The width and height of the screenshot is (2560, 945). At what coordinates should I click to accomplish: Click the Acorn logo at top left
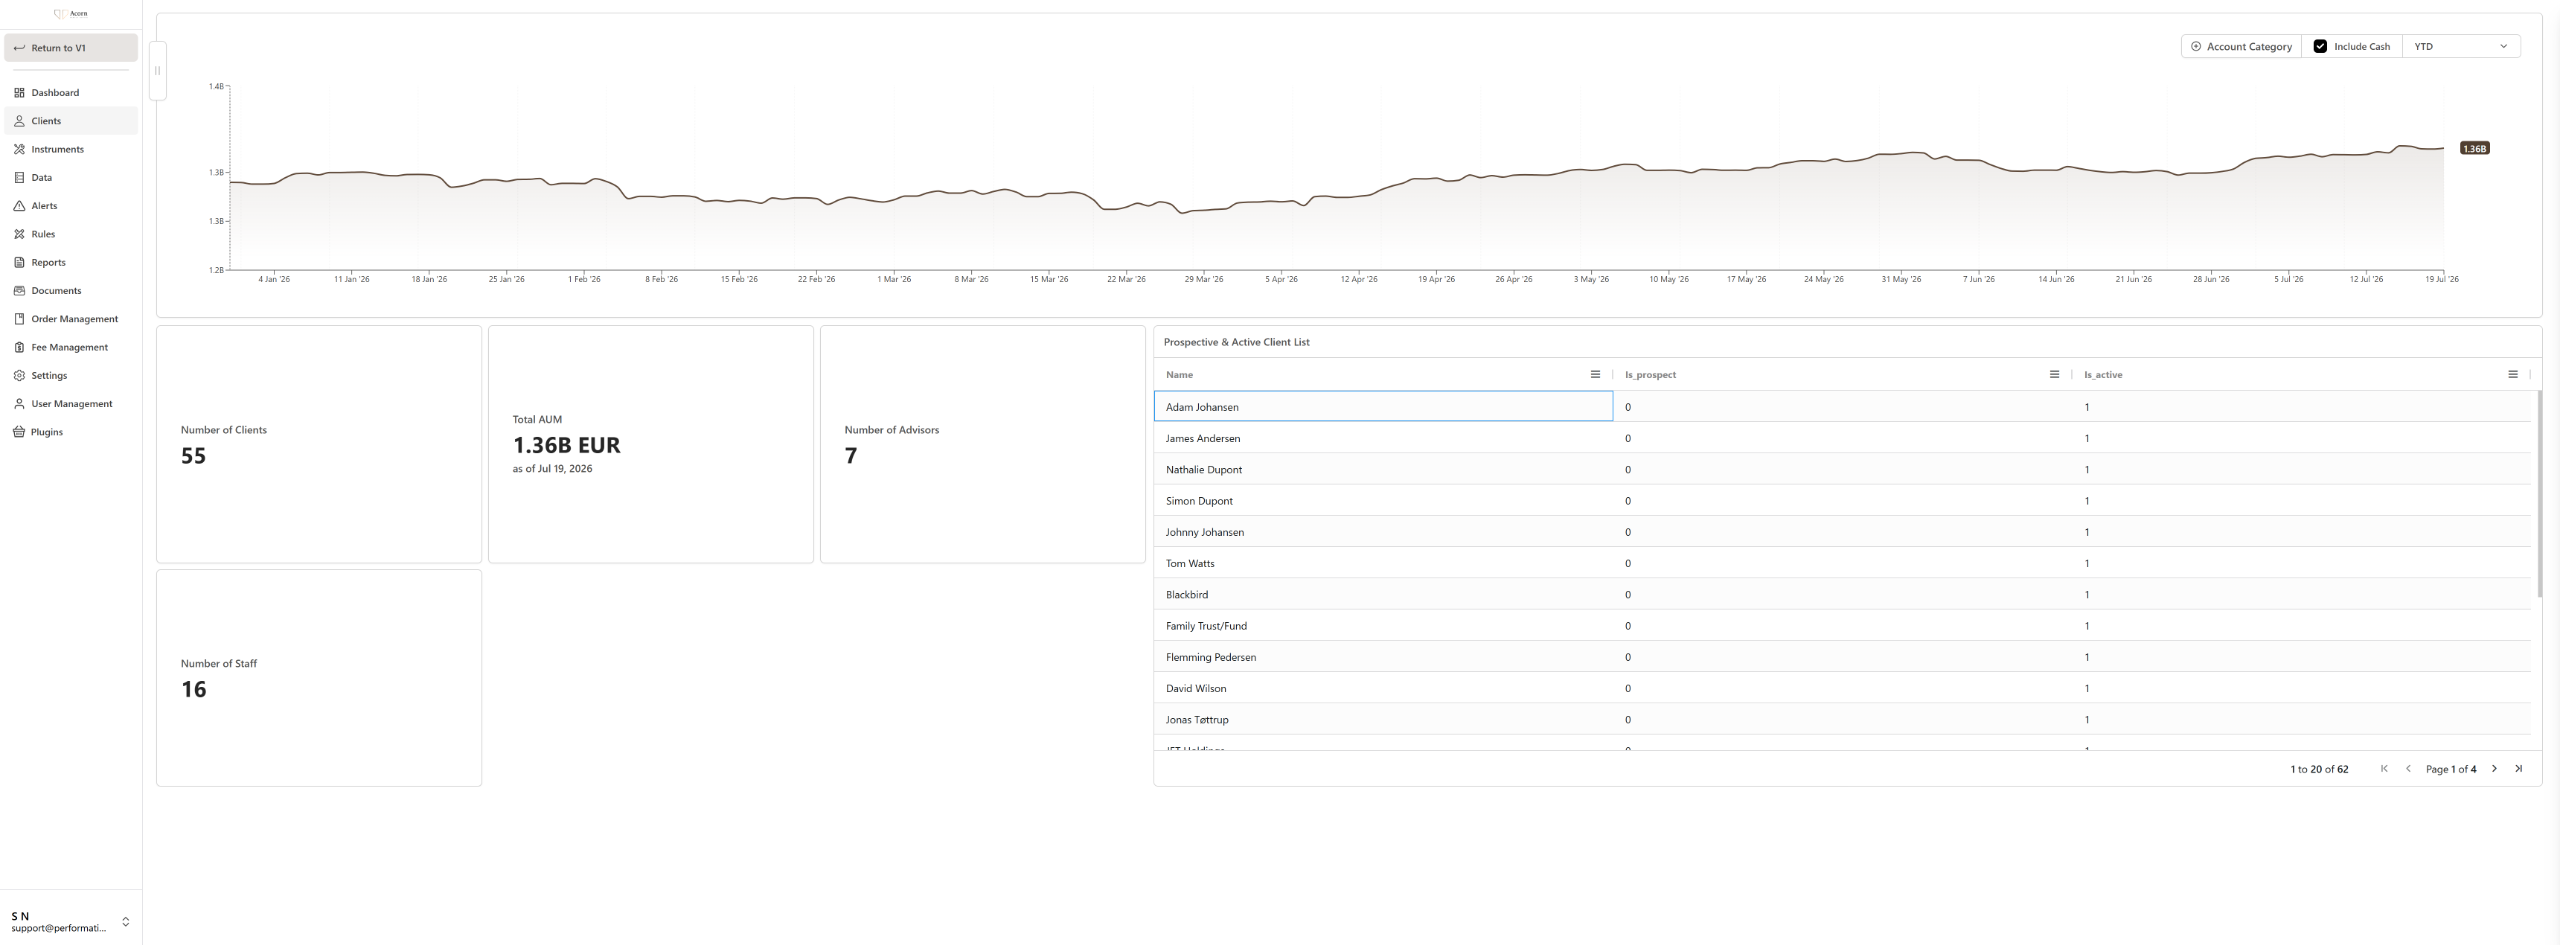(71, 14)
